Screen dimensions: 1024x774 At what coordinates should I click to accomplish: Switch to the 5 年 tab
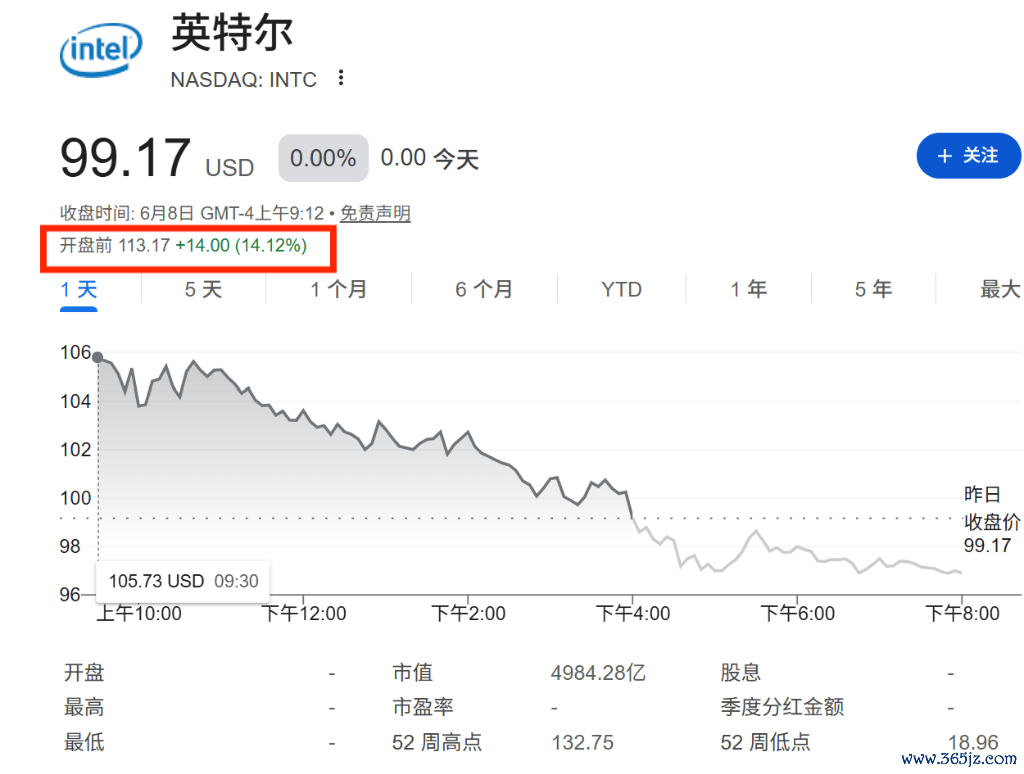873,289
